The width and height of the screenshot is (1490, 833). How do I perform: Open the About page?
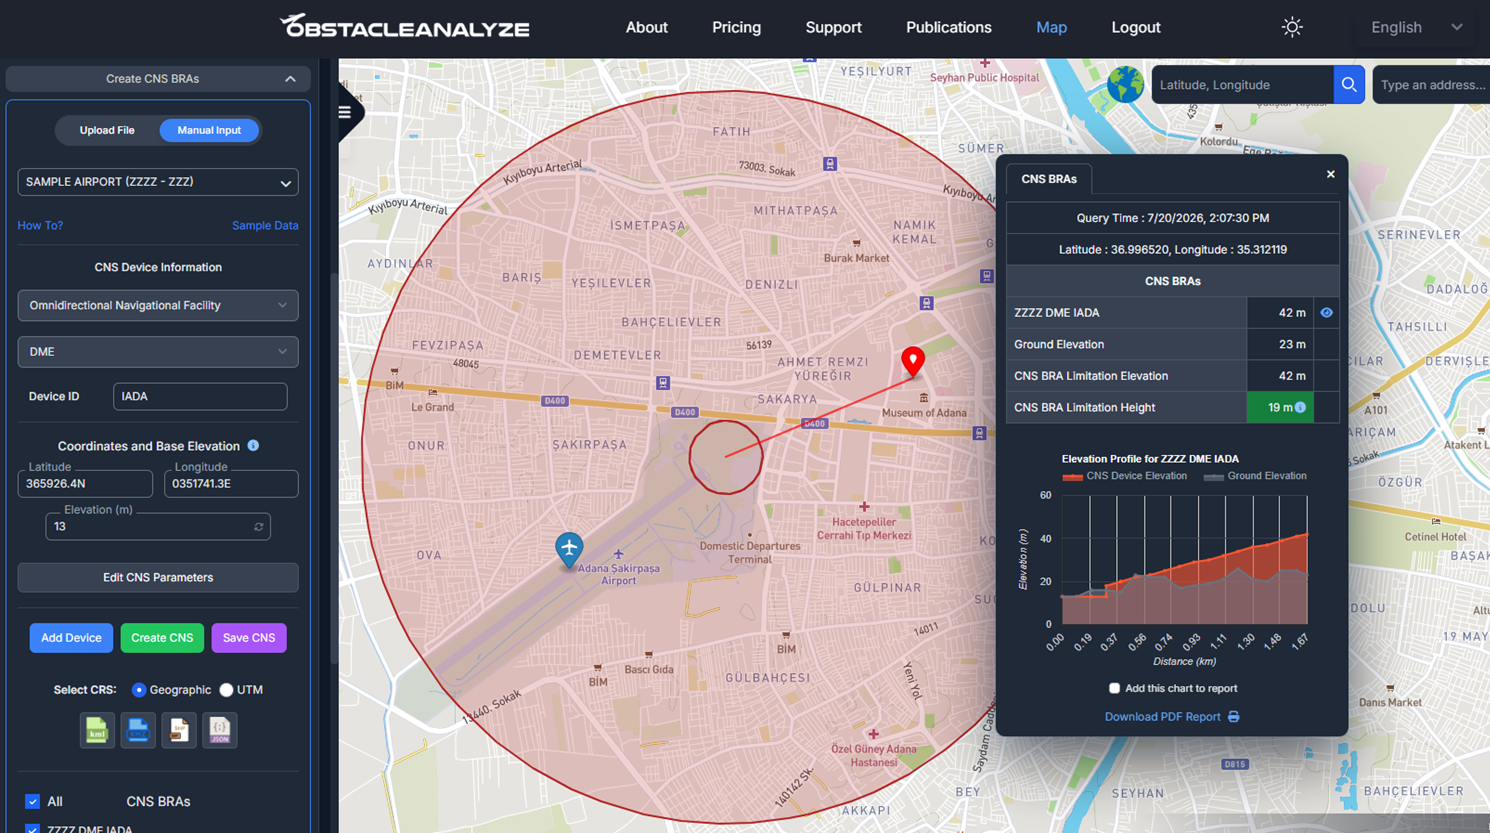point(646,27)
